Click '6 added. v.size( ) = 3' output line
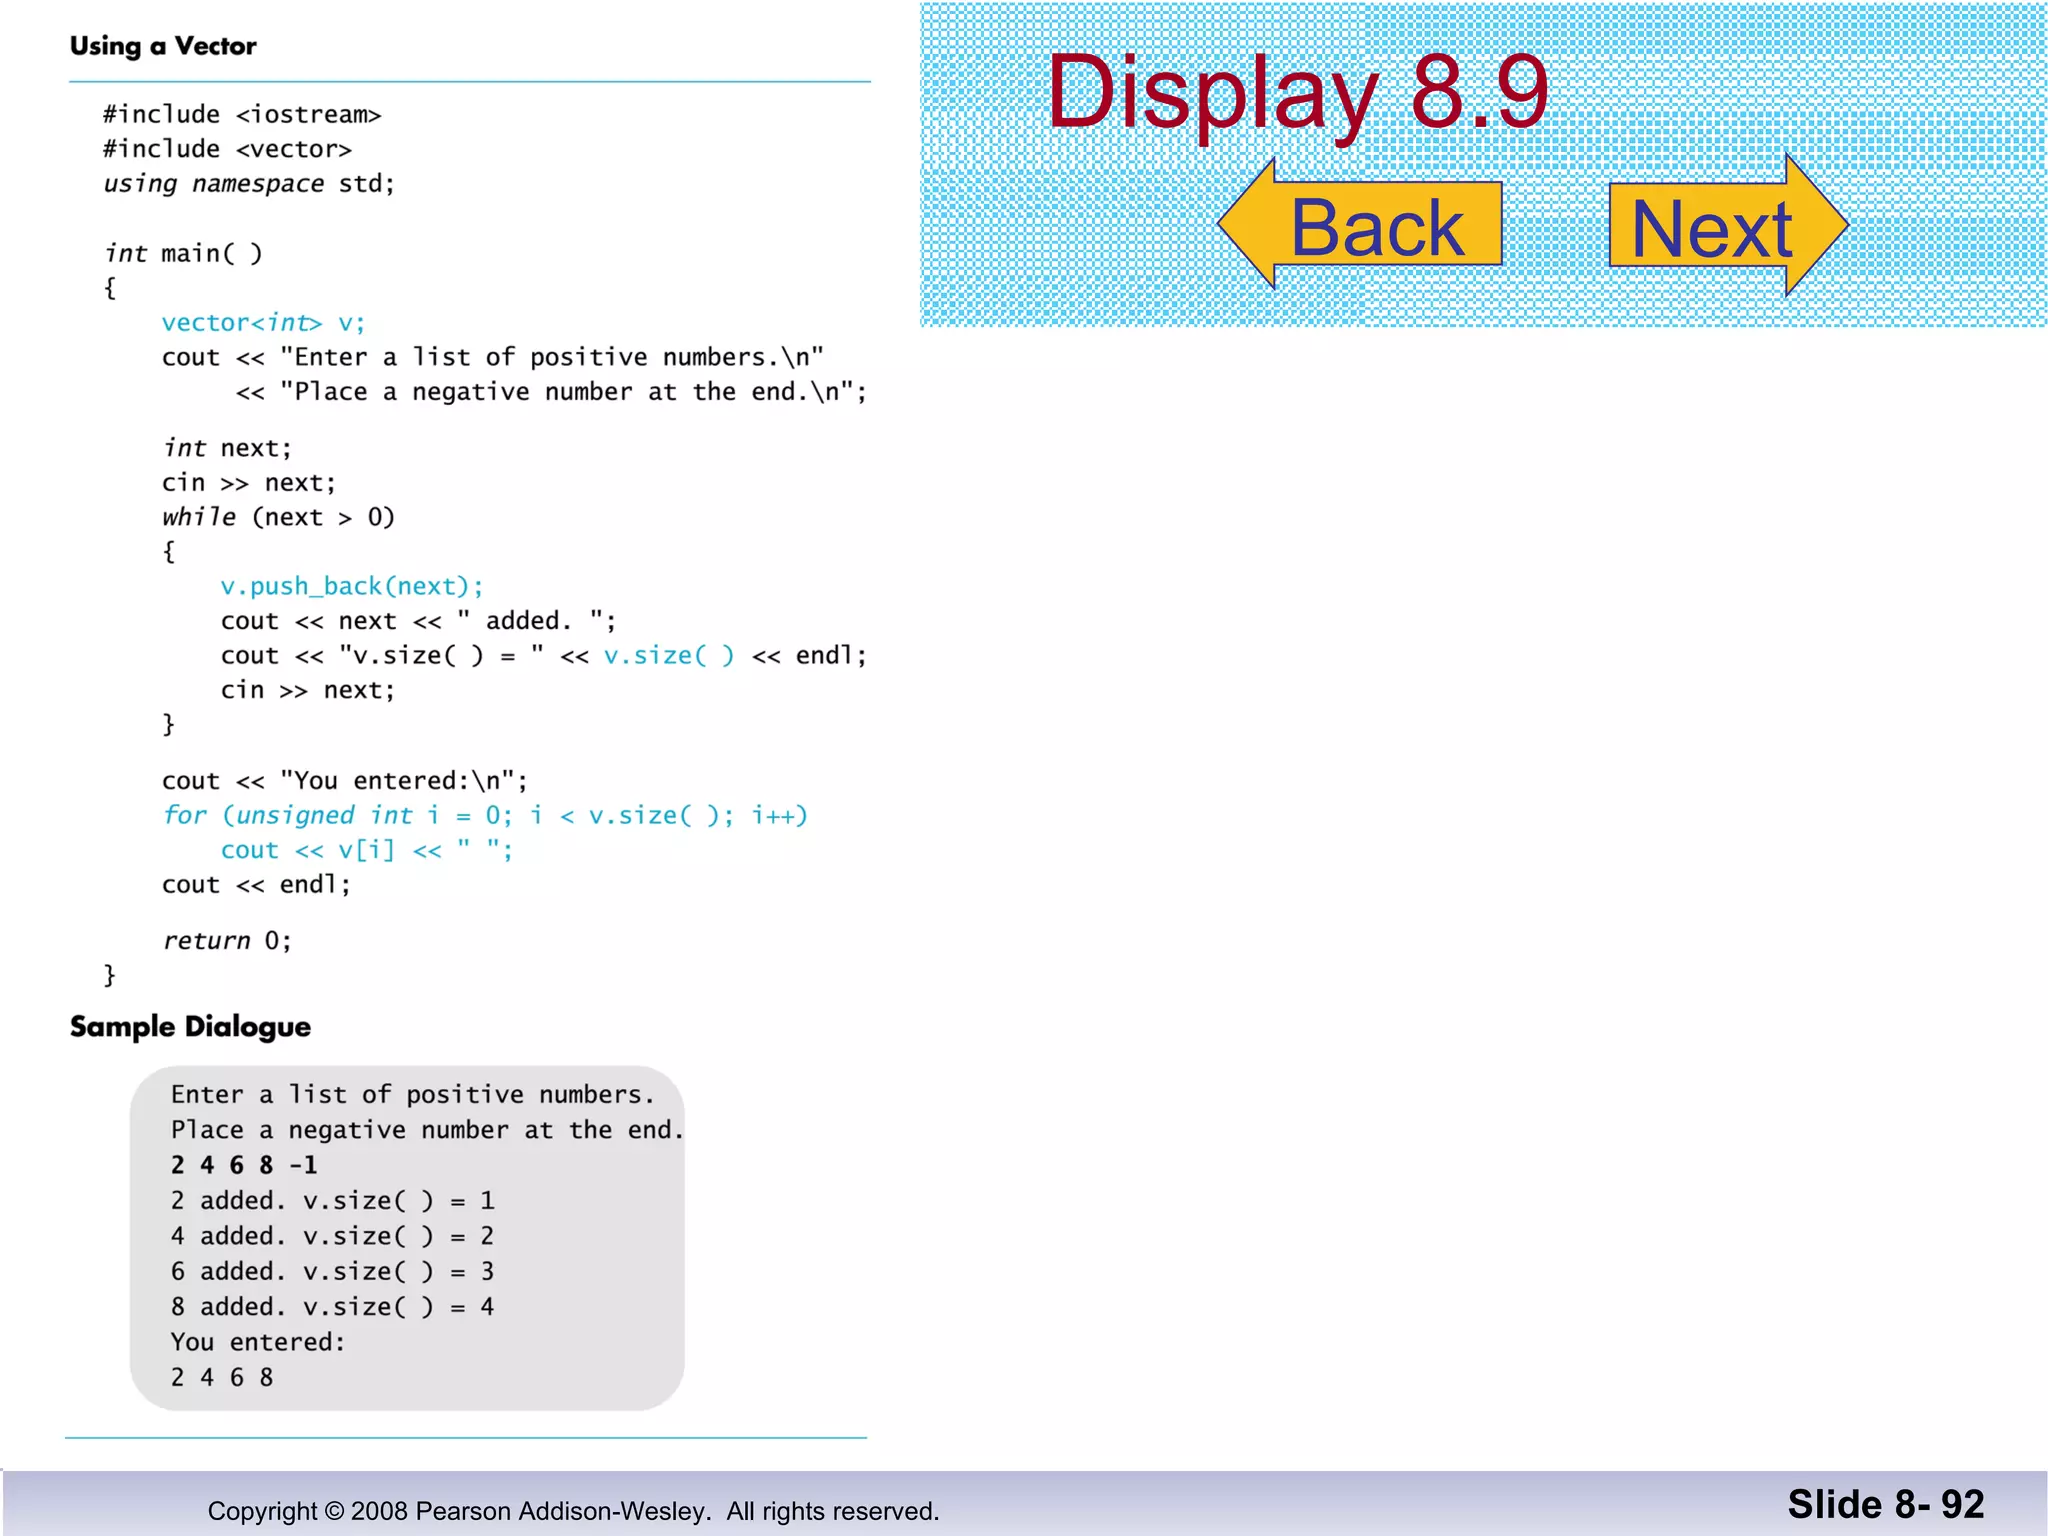 point(333,1272)
